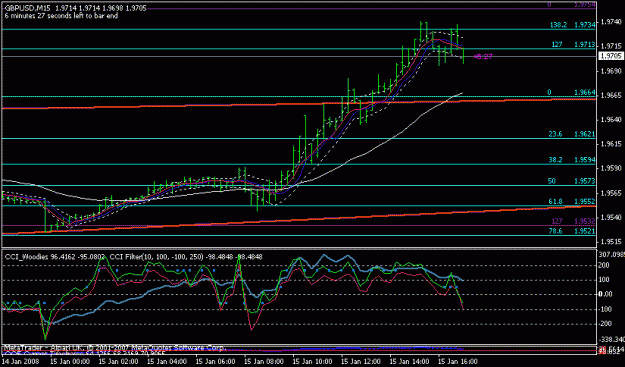
Task: Click the '15 Jan 04:00' time axis label
Action: pyautogui.click(x=166, y=362)
